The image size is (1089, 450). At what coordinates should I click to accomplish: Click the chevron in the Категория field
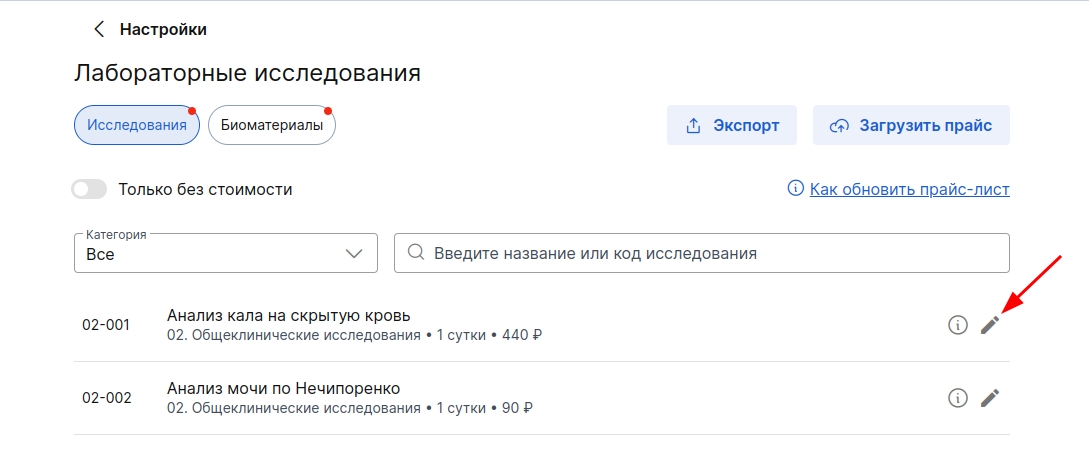pyautogui.click(x=354, y=253)
